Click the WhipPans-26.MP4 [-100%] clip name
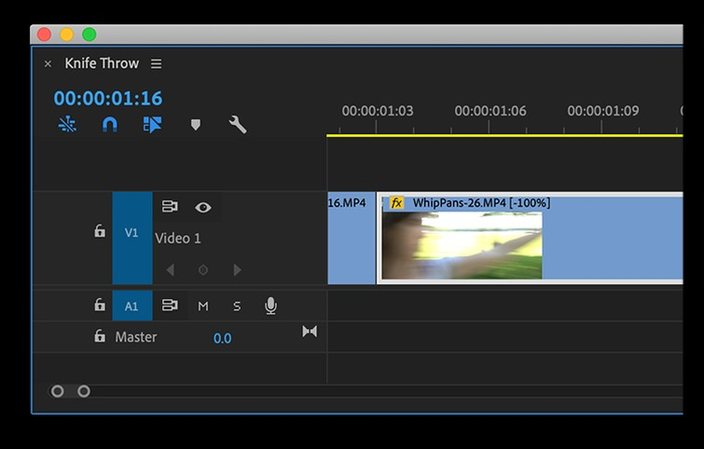This screenshot has height=449, width=704. 481,203
